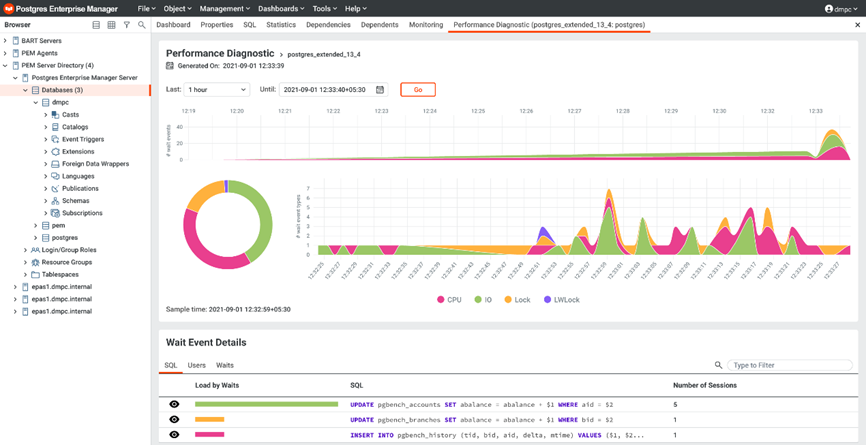Switch to the Statistics tab
Image resolution: width=866 pixels, height=445 pixels.
pos(281,25)
